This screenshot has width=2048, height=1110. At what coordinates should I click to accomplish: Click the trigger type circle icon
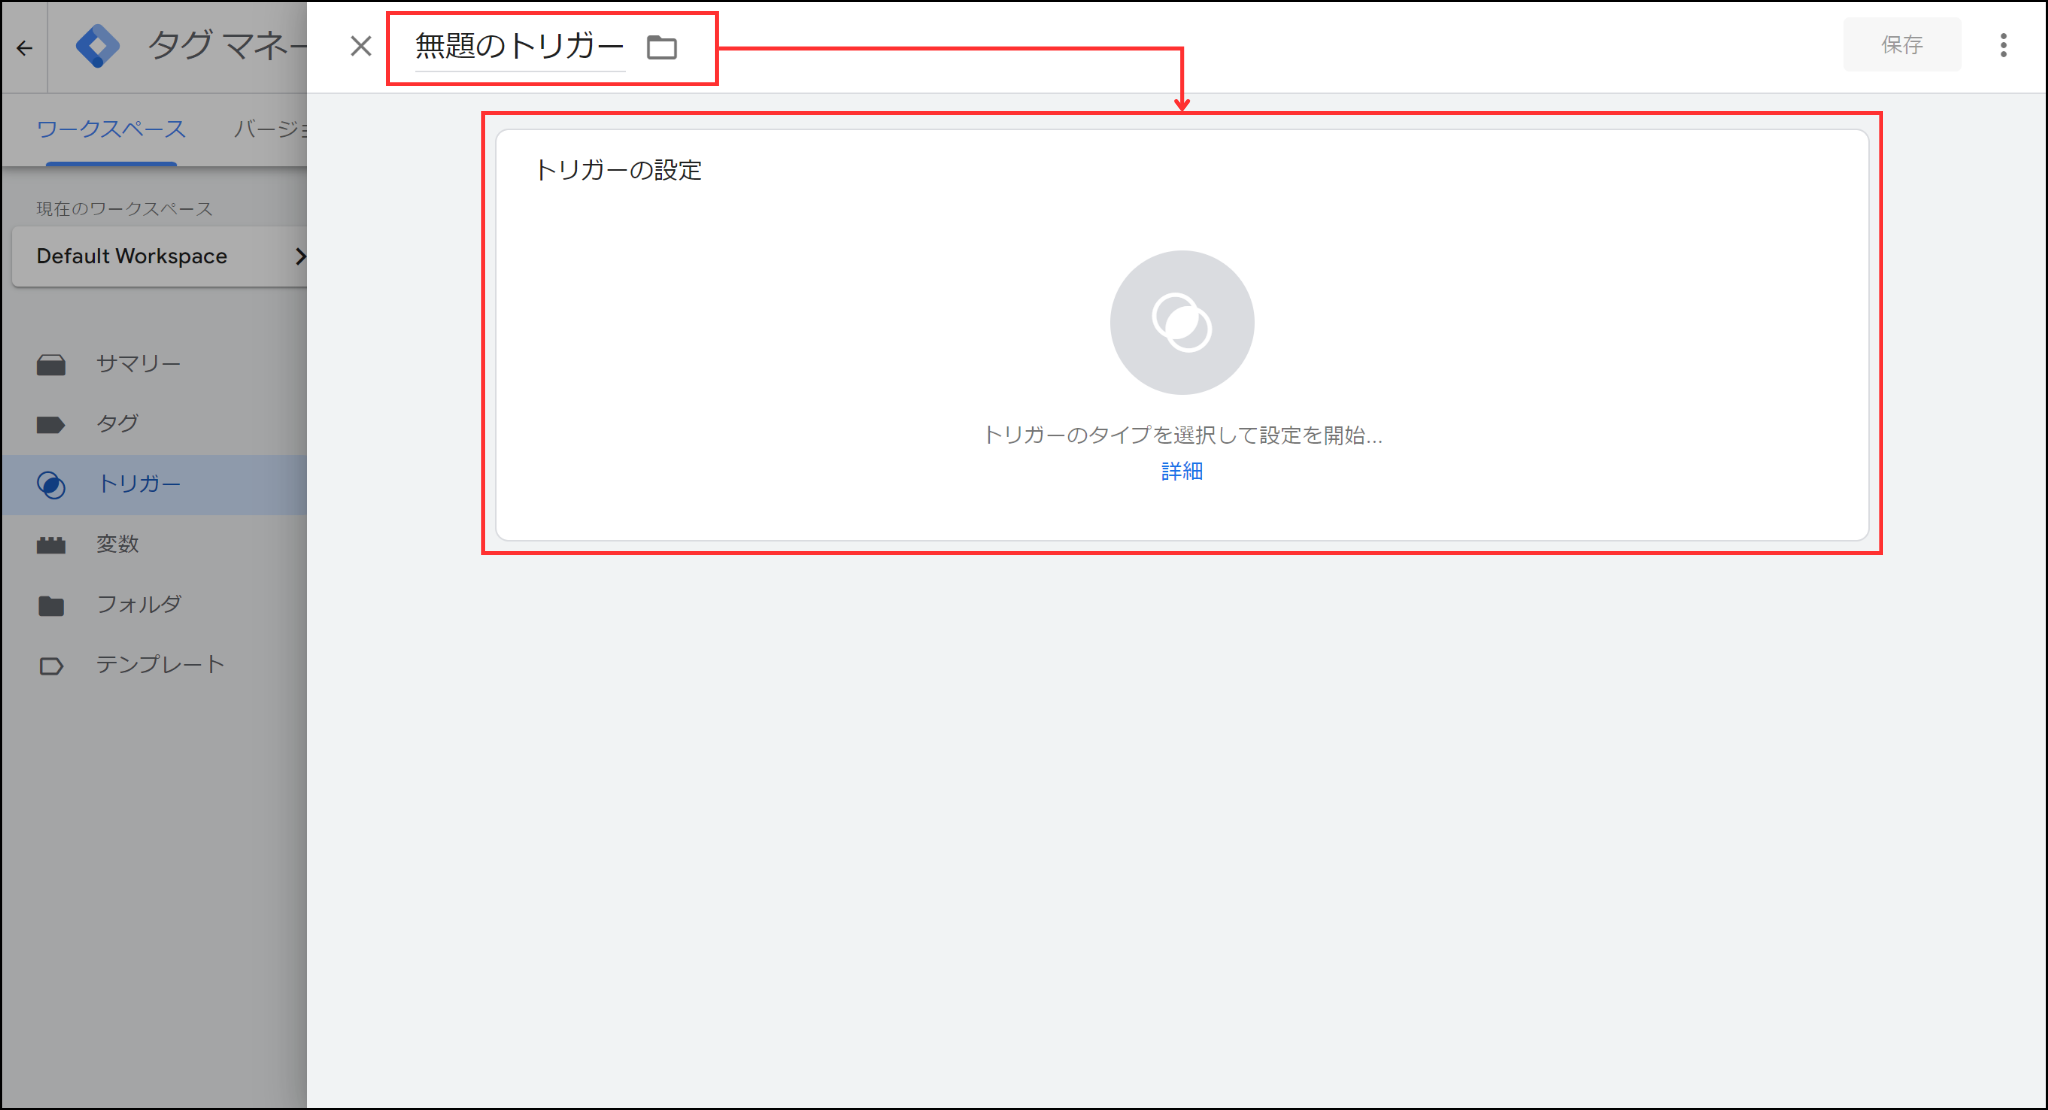(x=1182, y=322)
